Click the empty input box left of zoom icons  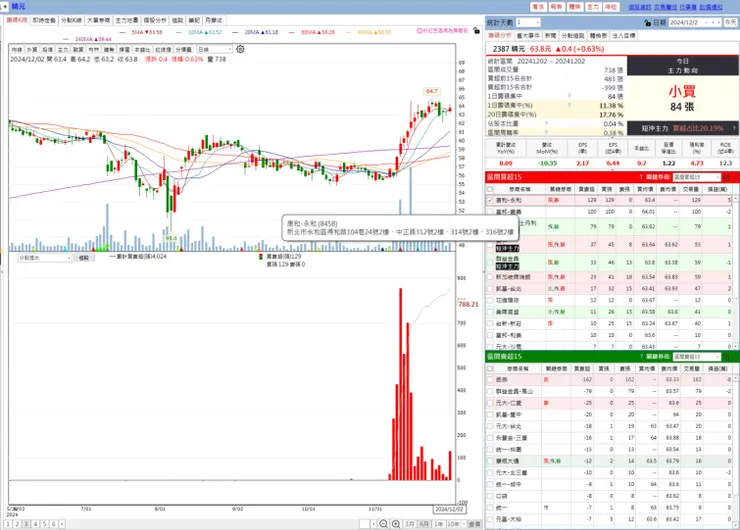point(364,524)
